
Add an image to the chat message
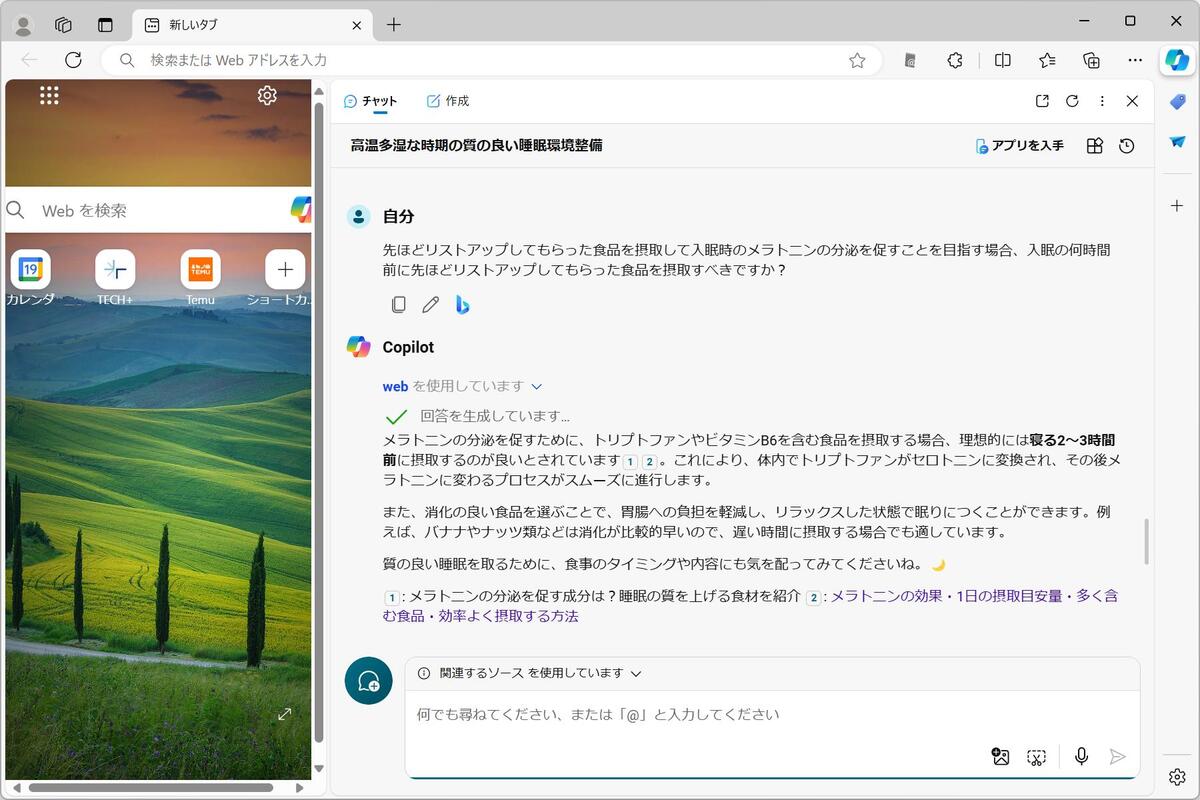tap(1000, 757)
